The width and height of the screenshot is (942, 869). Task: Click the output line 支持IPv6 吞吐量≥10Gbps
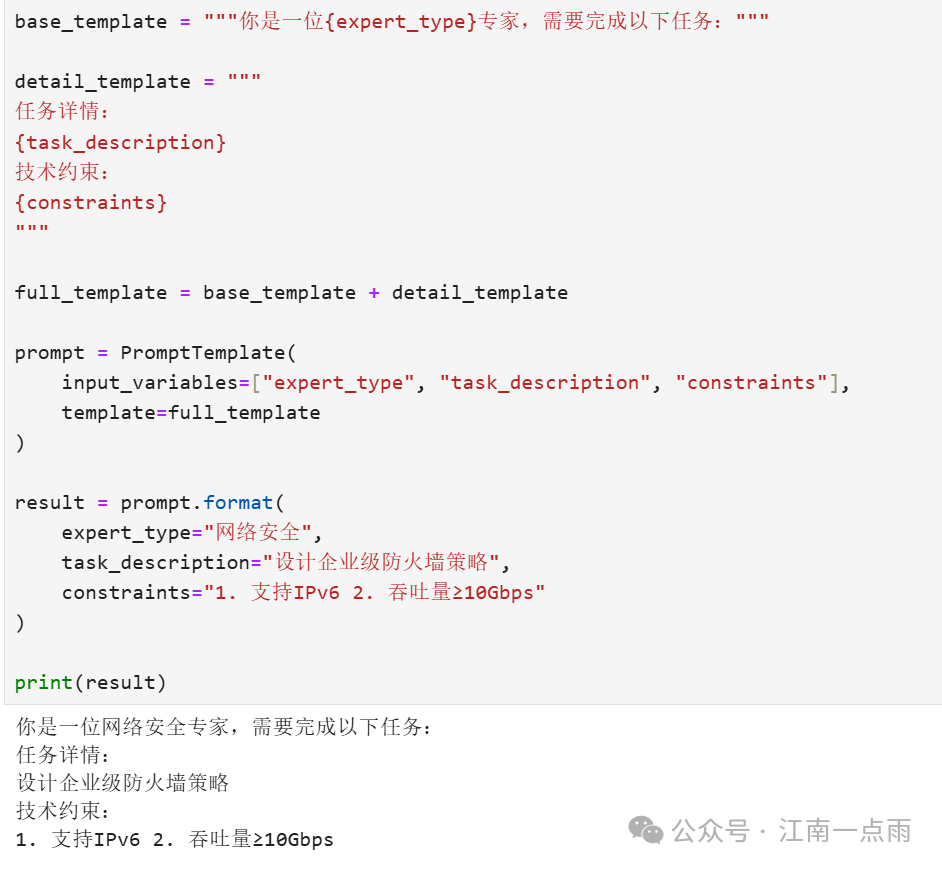click(x=174, y=839)
